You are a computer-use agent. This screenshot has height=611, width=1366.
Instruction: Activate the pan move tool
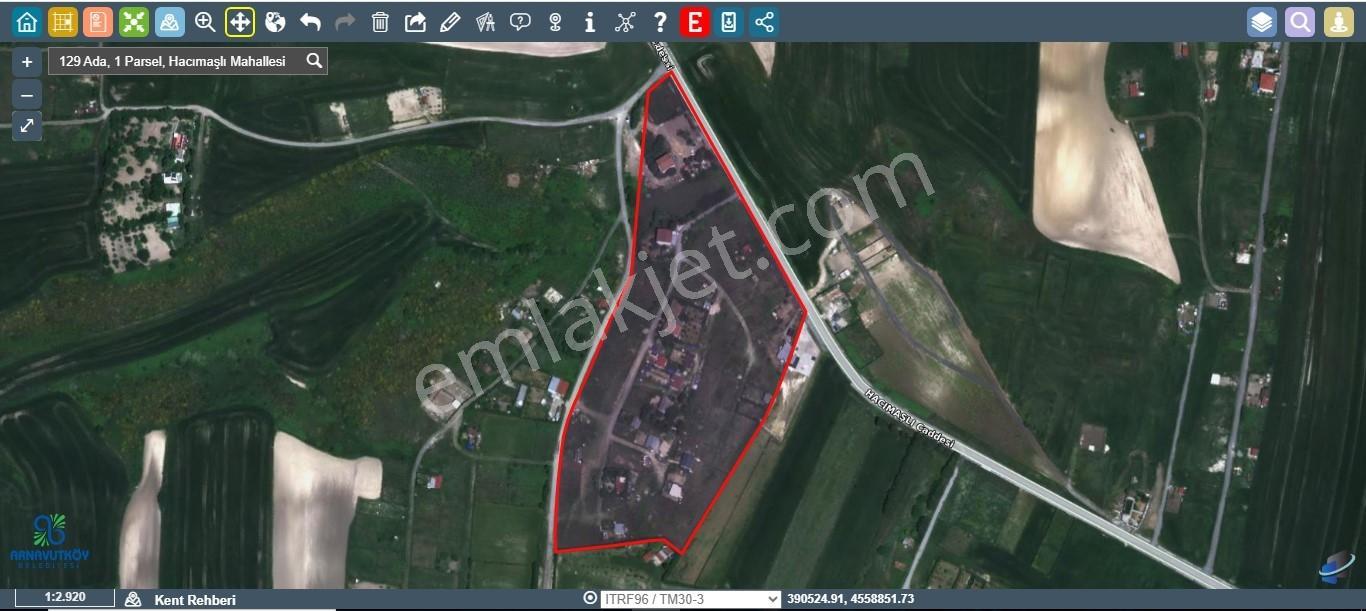pos(240,22)
